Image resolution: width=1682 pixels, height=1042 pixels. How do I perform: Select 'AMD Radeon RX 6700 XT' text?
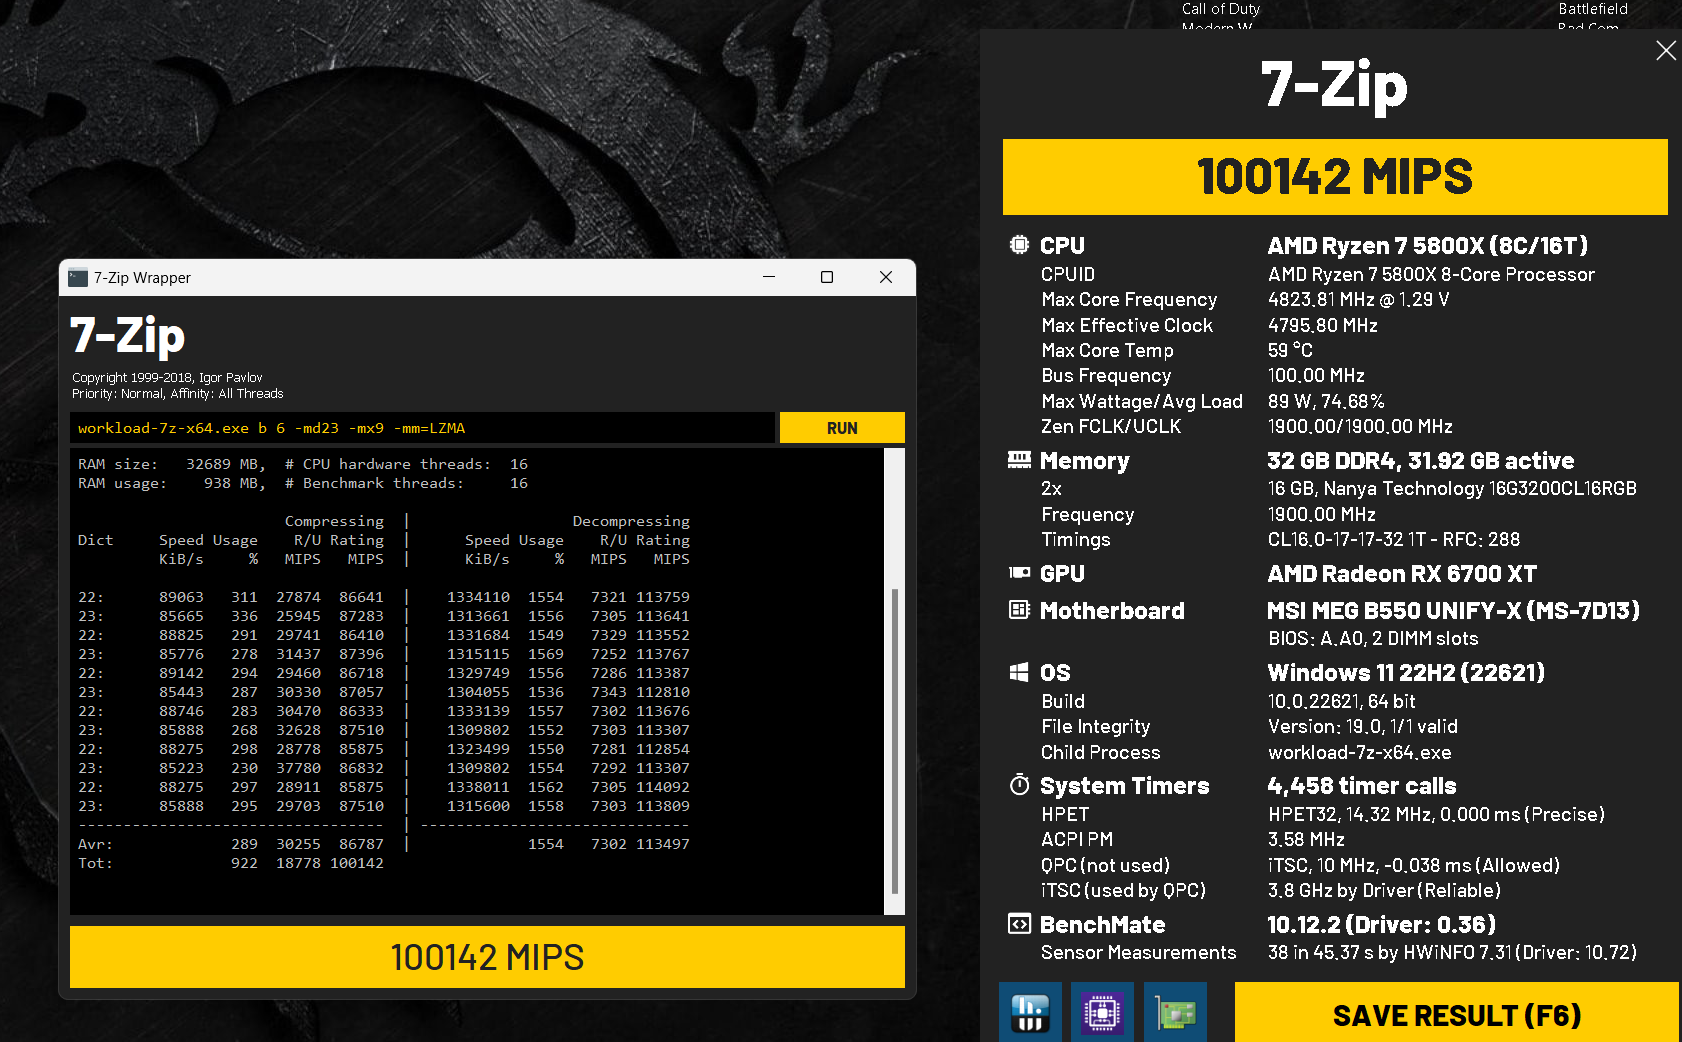[1402, 573]
